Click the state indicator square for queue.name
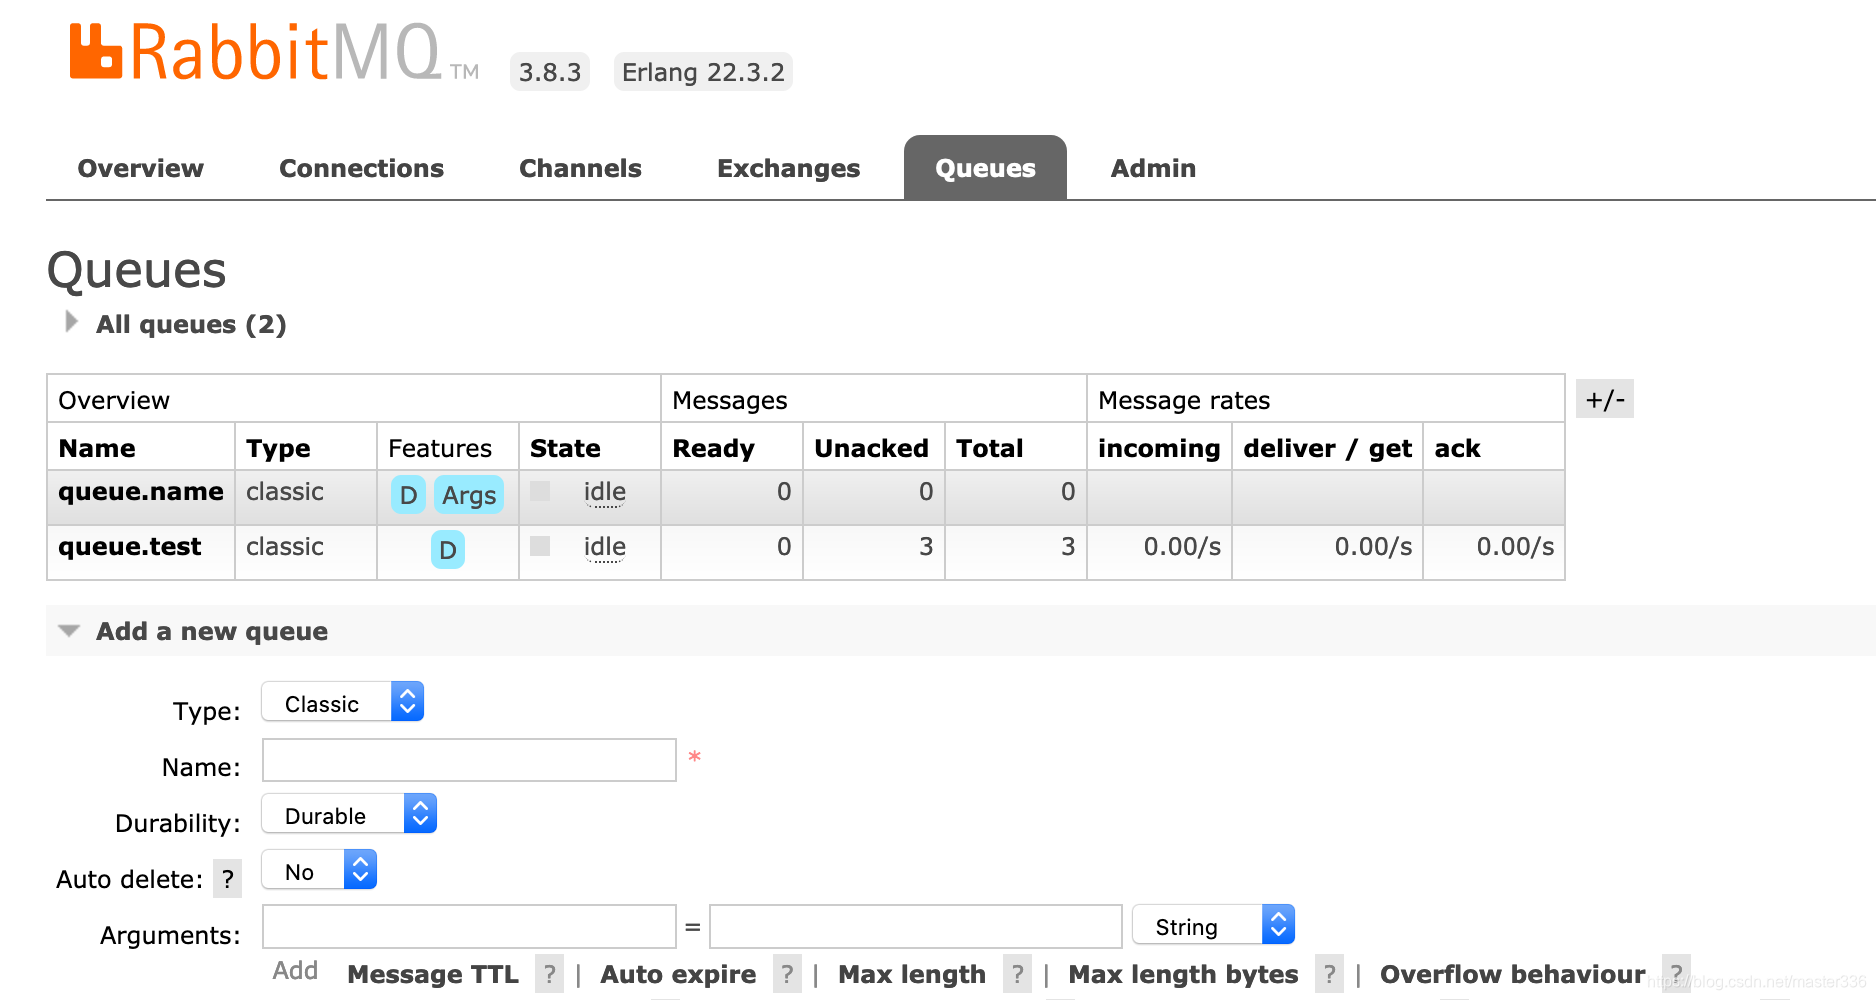1876x1000 pixels. click(x=540, y=491)
